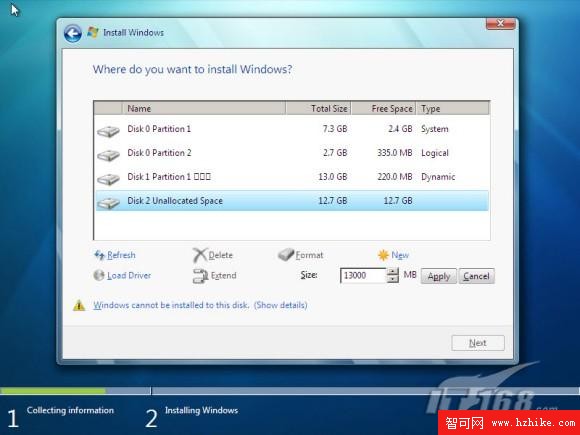
Task: Click the Load Driver disc icon
Action: [x=99, y=275]
